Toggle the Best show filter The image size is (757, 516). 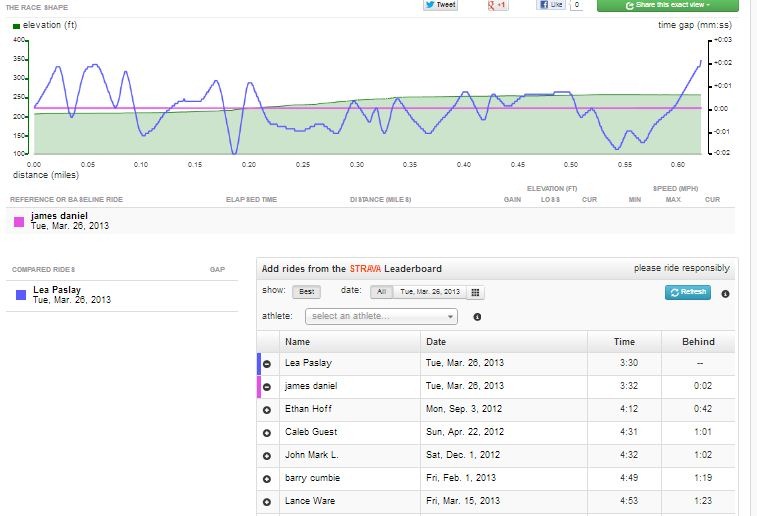coord(307,292)
